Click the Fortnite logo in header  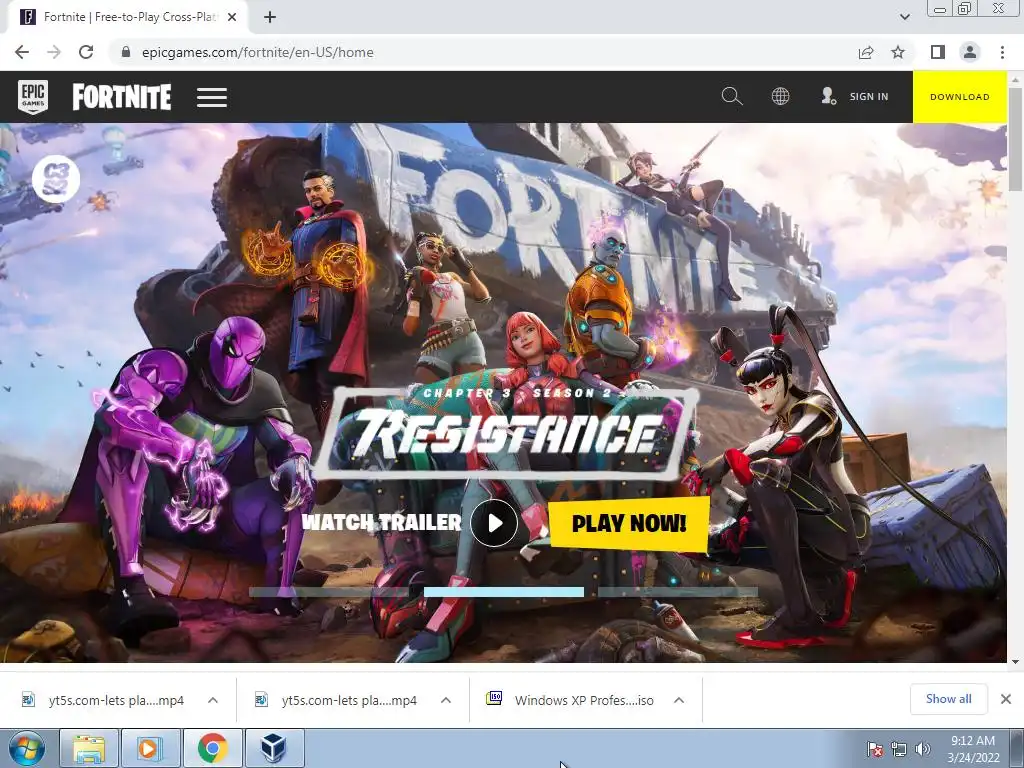point(121,97)
